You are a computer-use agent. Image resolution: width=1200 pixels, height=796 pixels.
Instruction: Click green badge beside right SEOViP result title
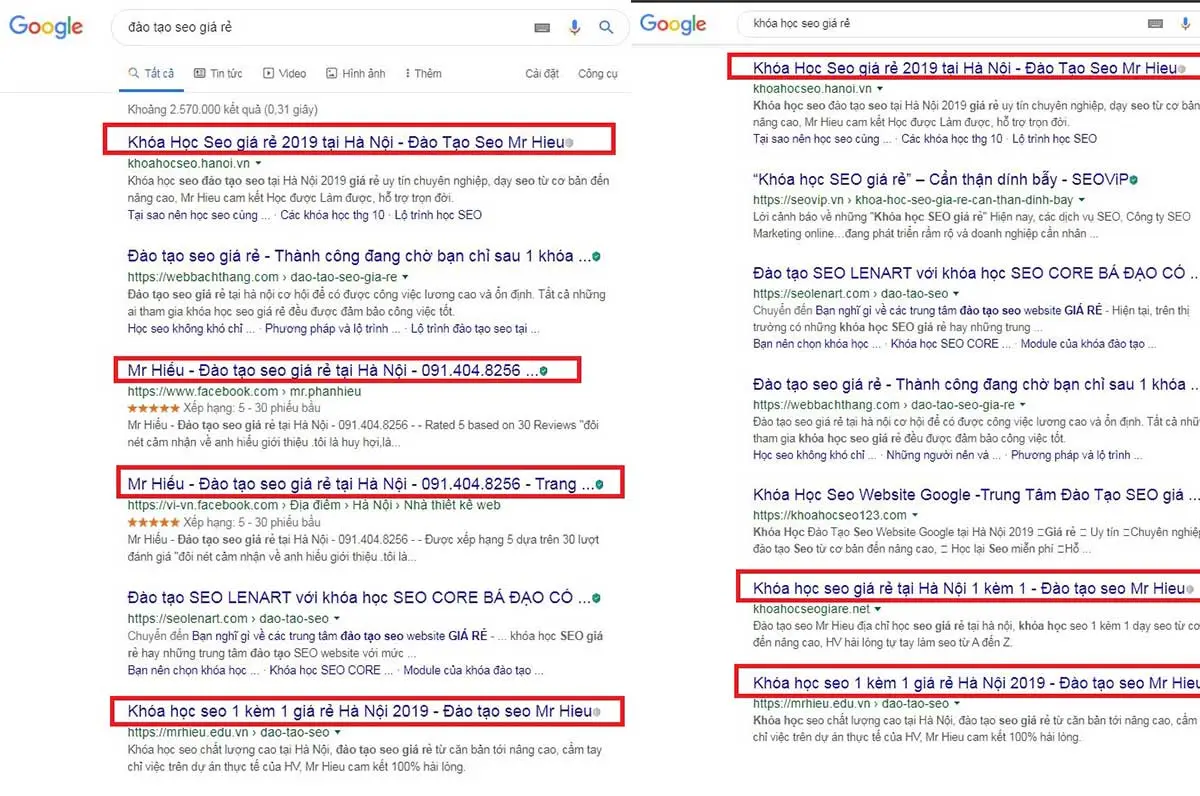[1133, 179]
